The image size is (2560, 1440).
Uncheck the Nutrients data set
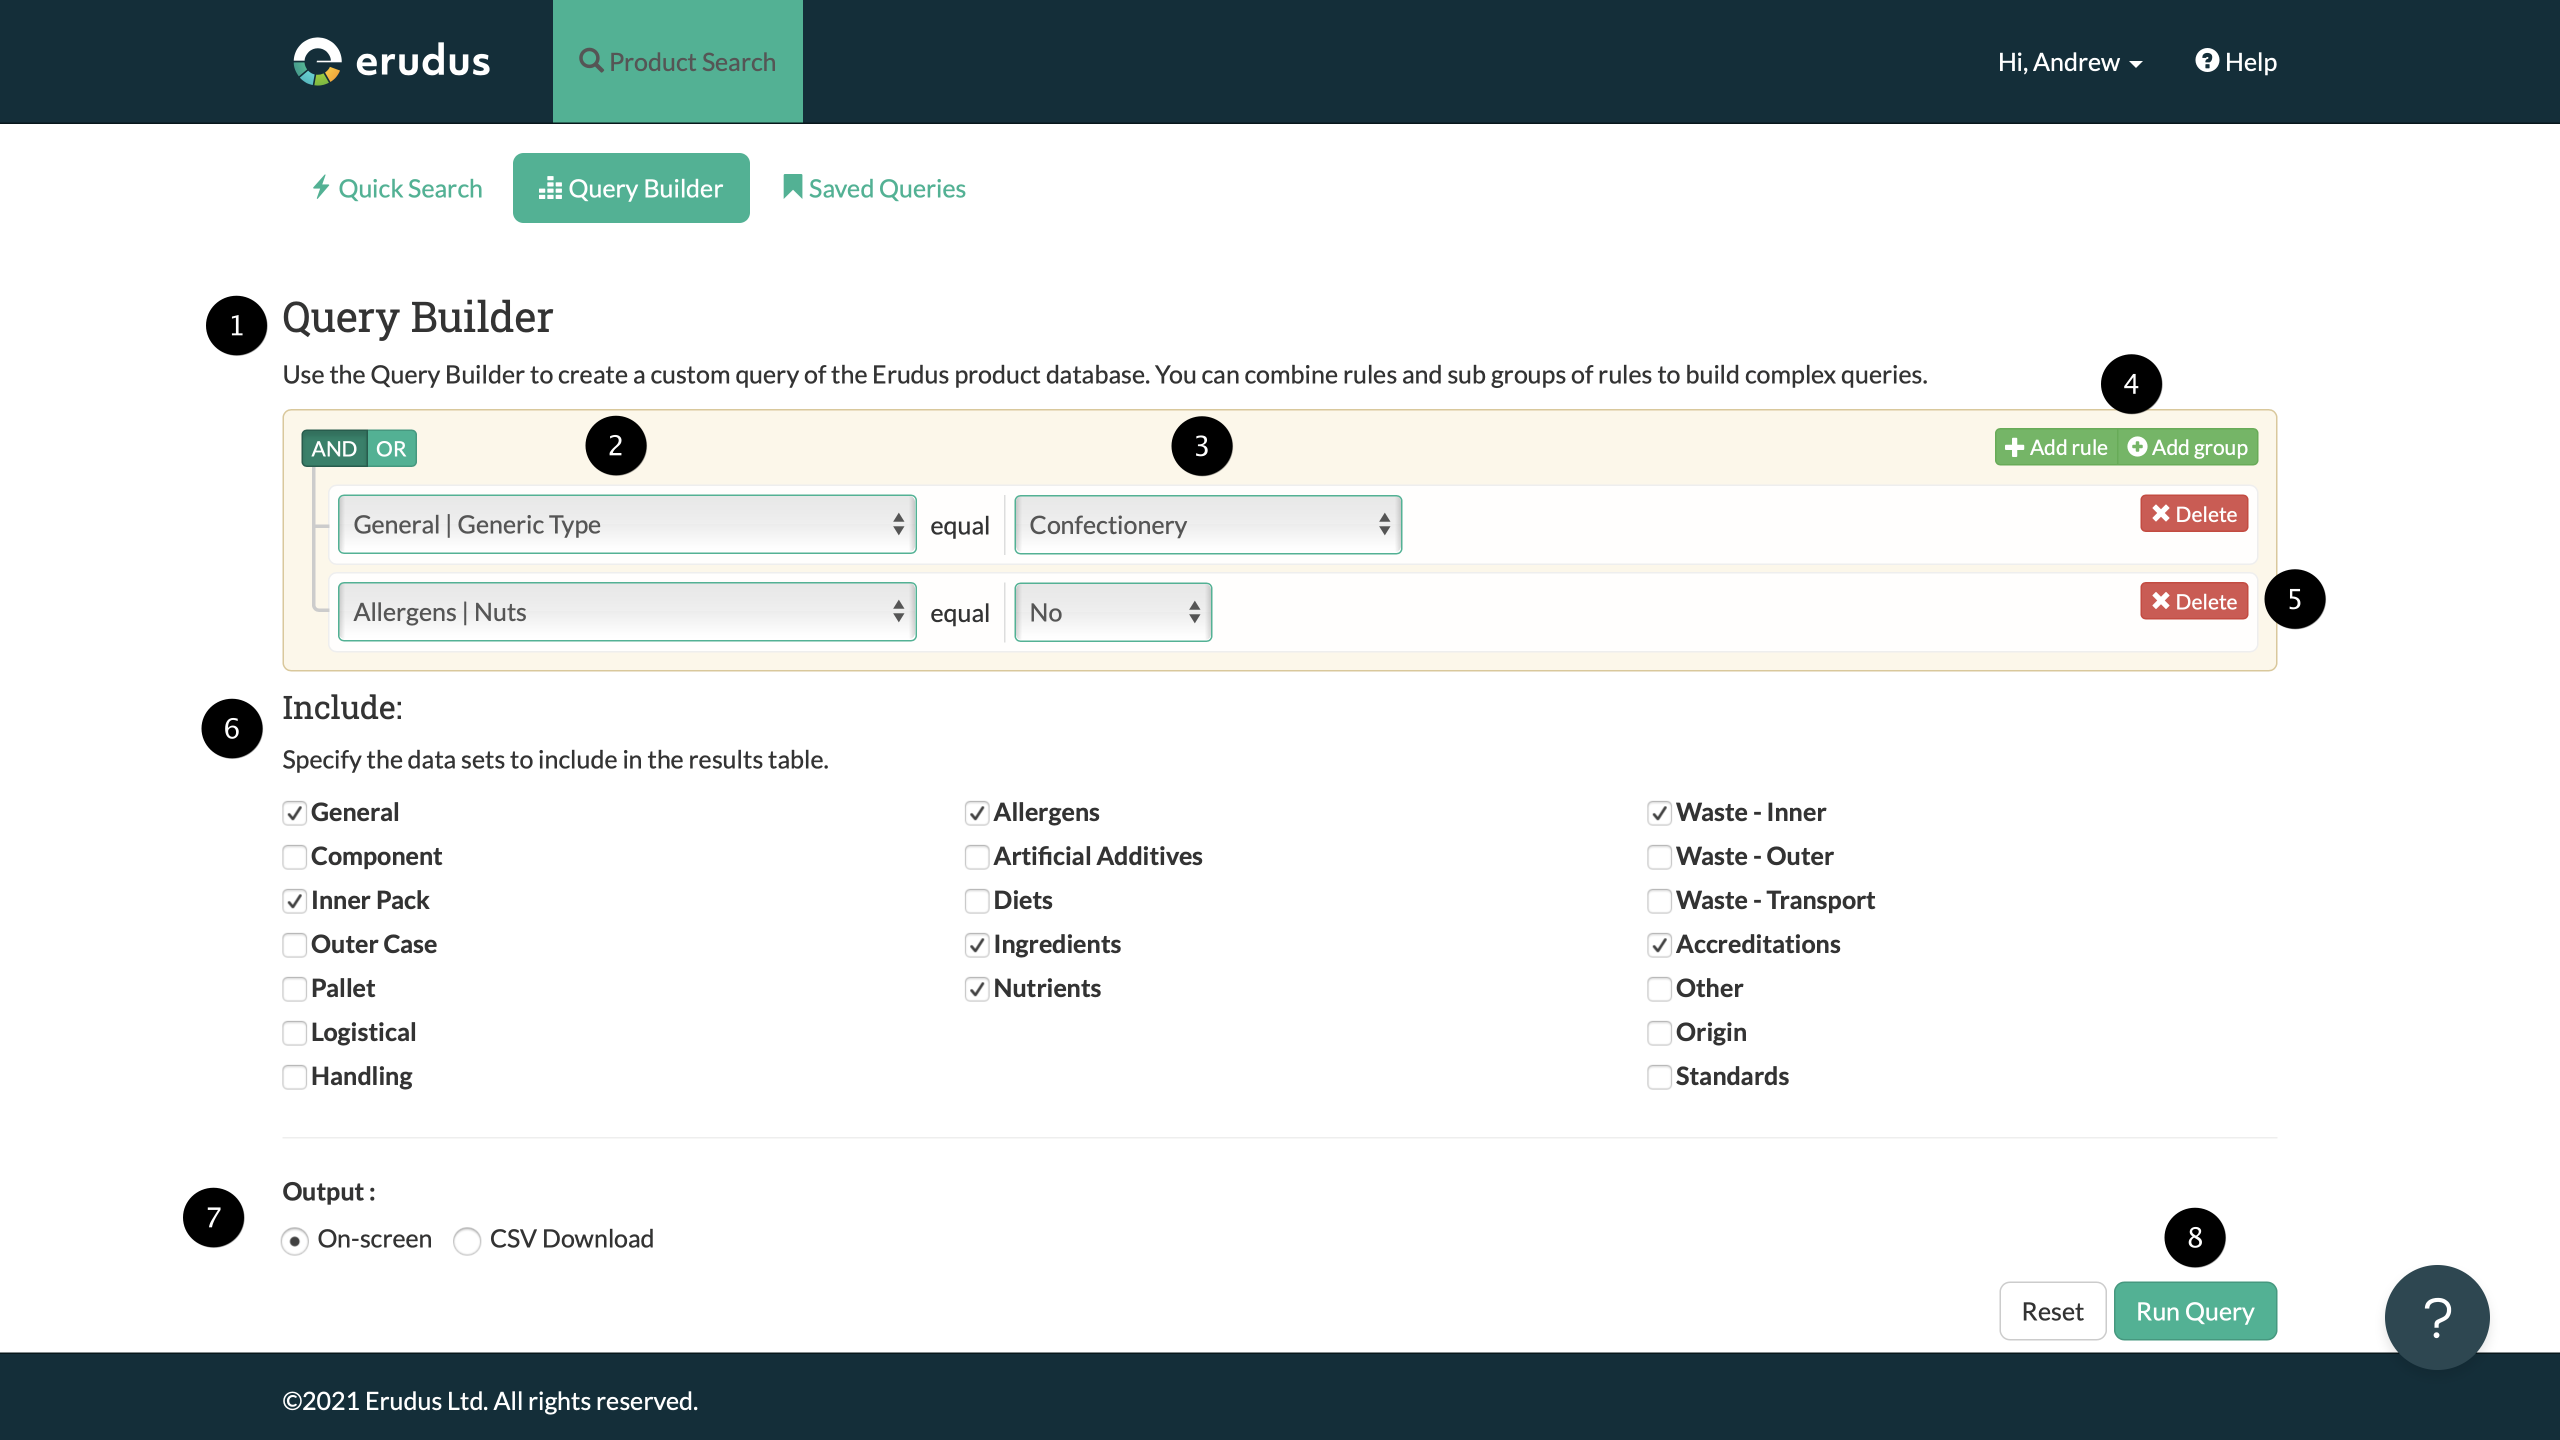pyautogui.click(x=977, y=989)
